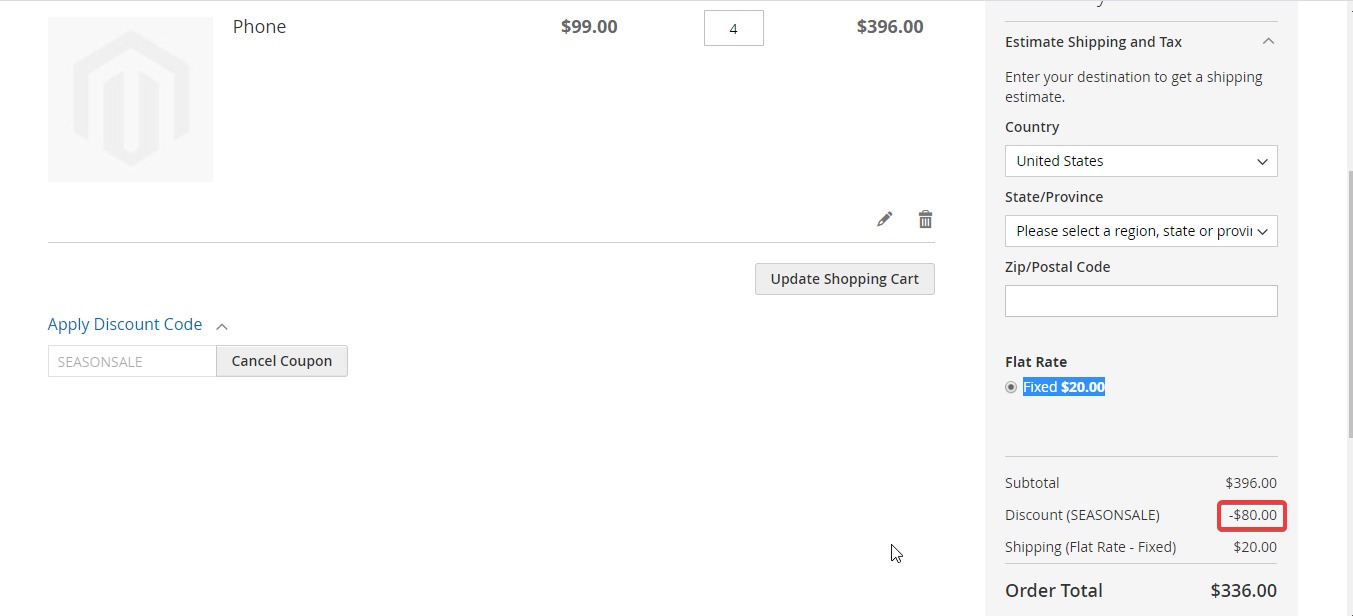This screenshot has width=1353, height=616.
Task: Edit the Phone cart item
Action: tap(884, 218)
